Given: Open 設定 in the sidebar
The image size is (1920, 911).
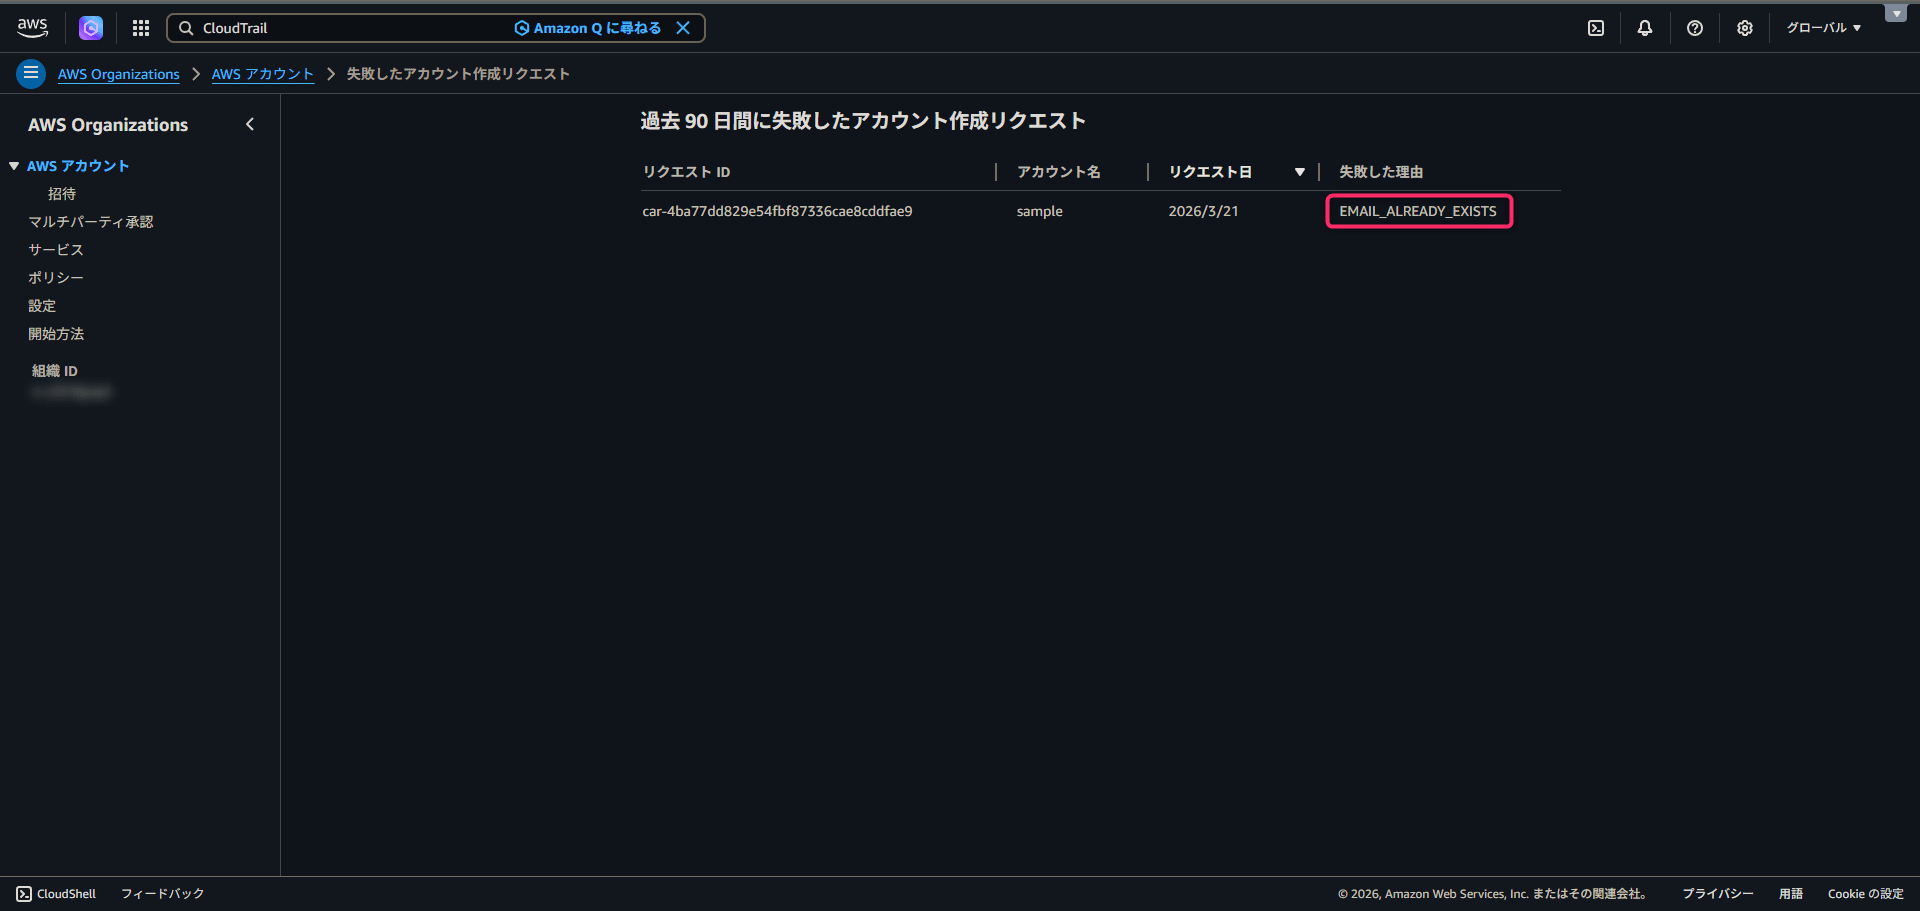Looking at the screenshot, I should pos(42,306).
